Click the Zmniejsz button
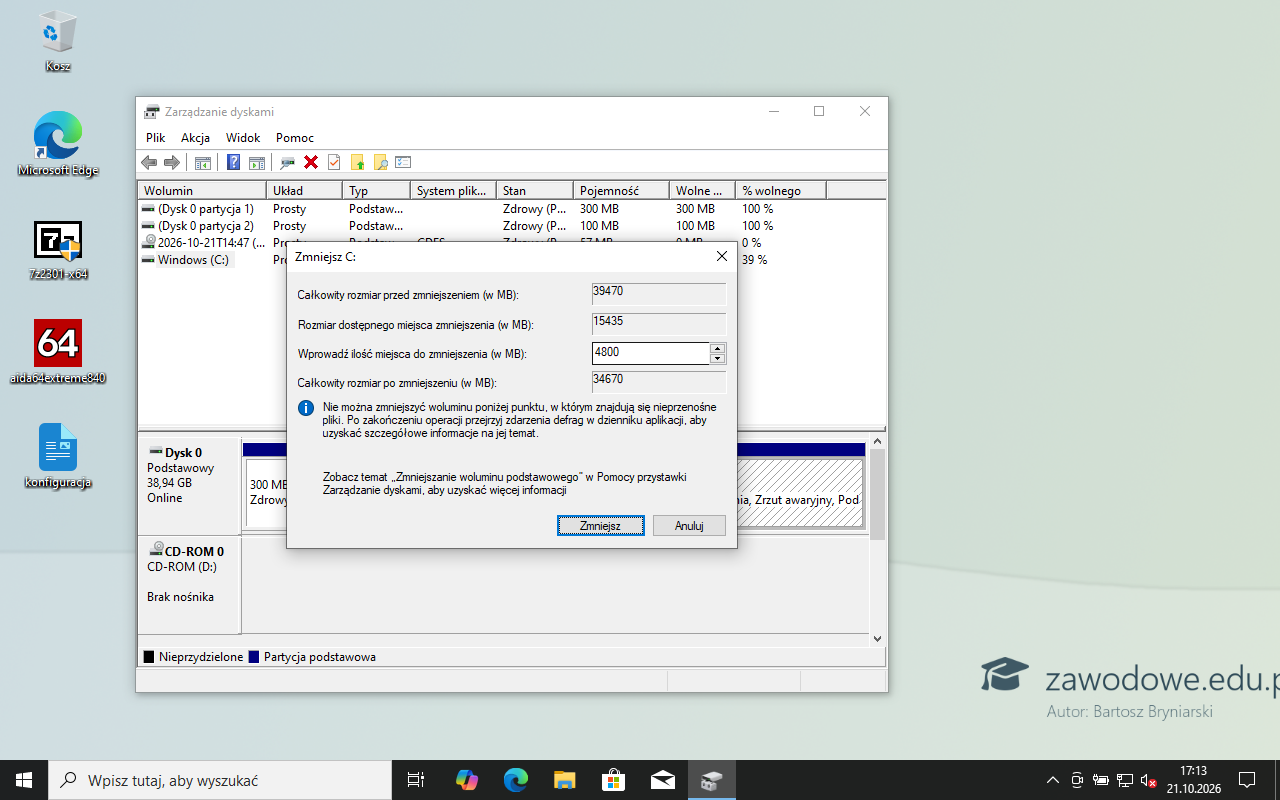 601,525
